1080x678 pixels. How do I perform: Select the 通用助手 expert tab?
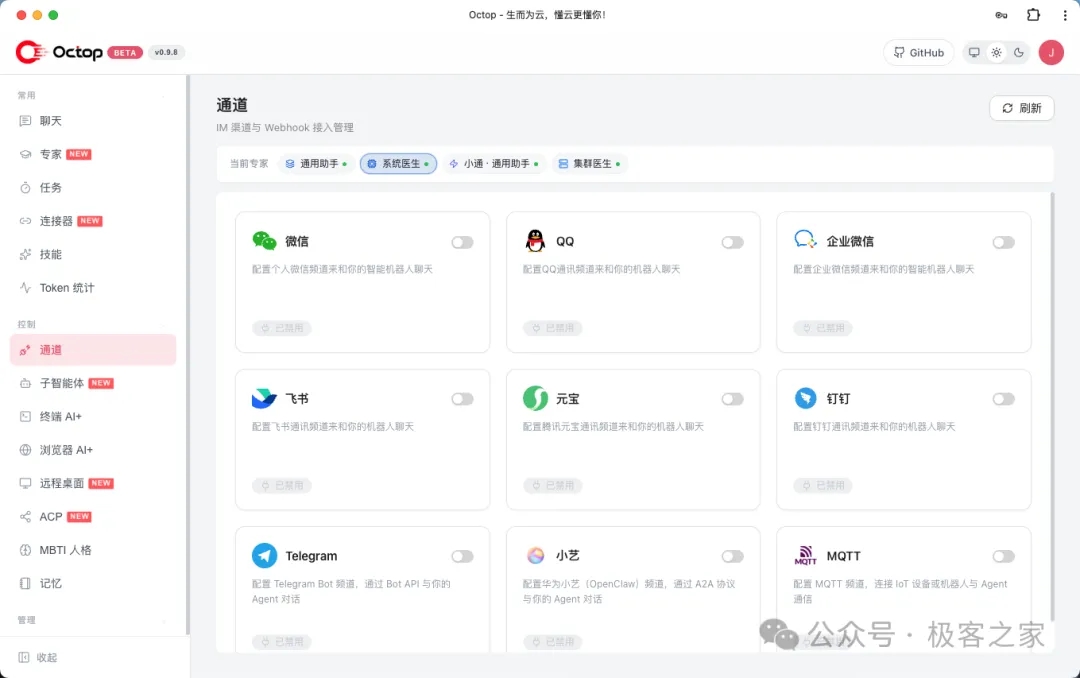point(316,163)
